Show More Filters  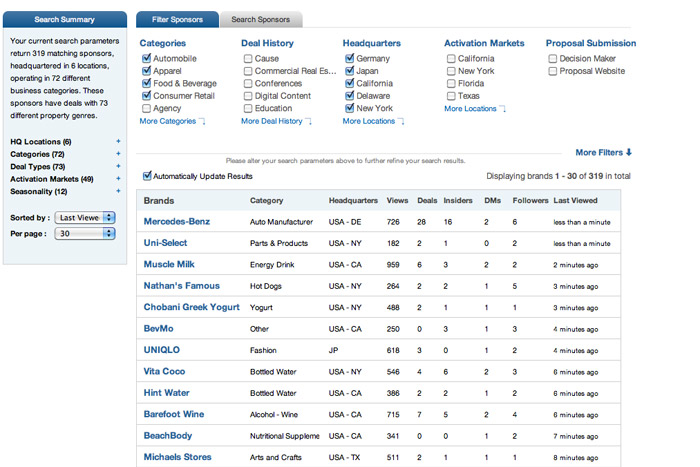coord(604,152)
